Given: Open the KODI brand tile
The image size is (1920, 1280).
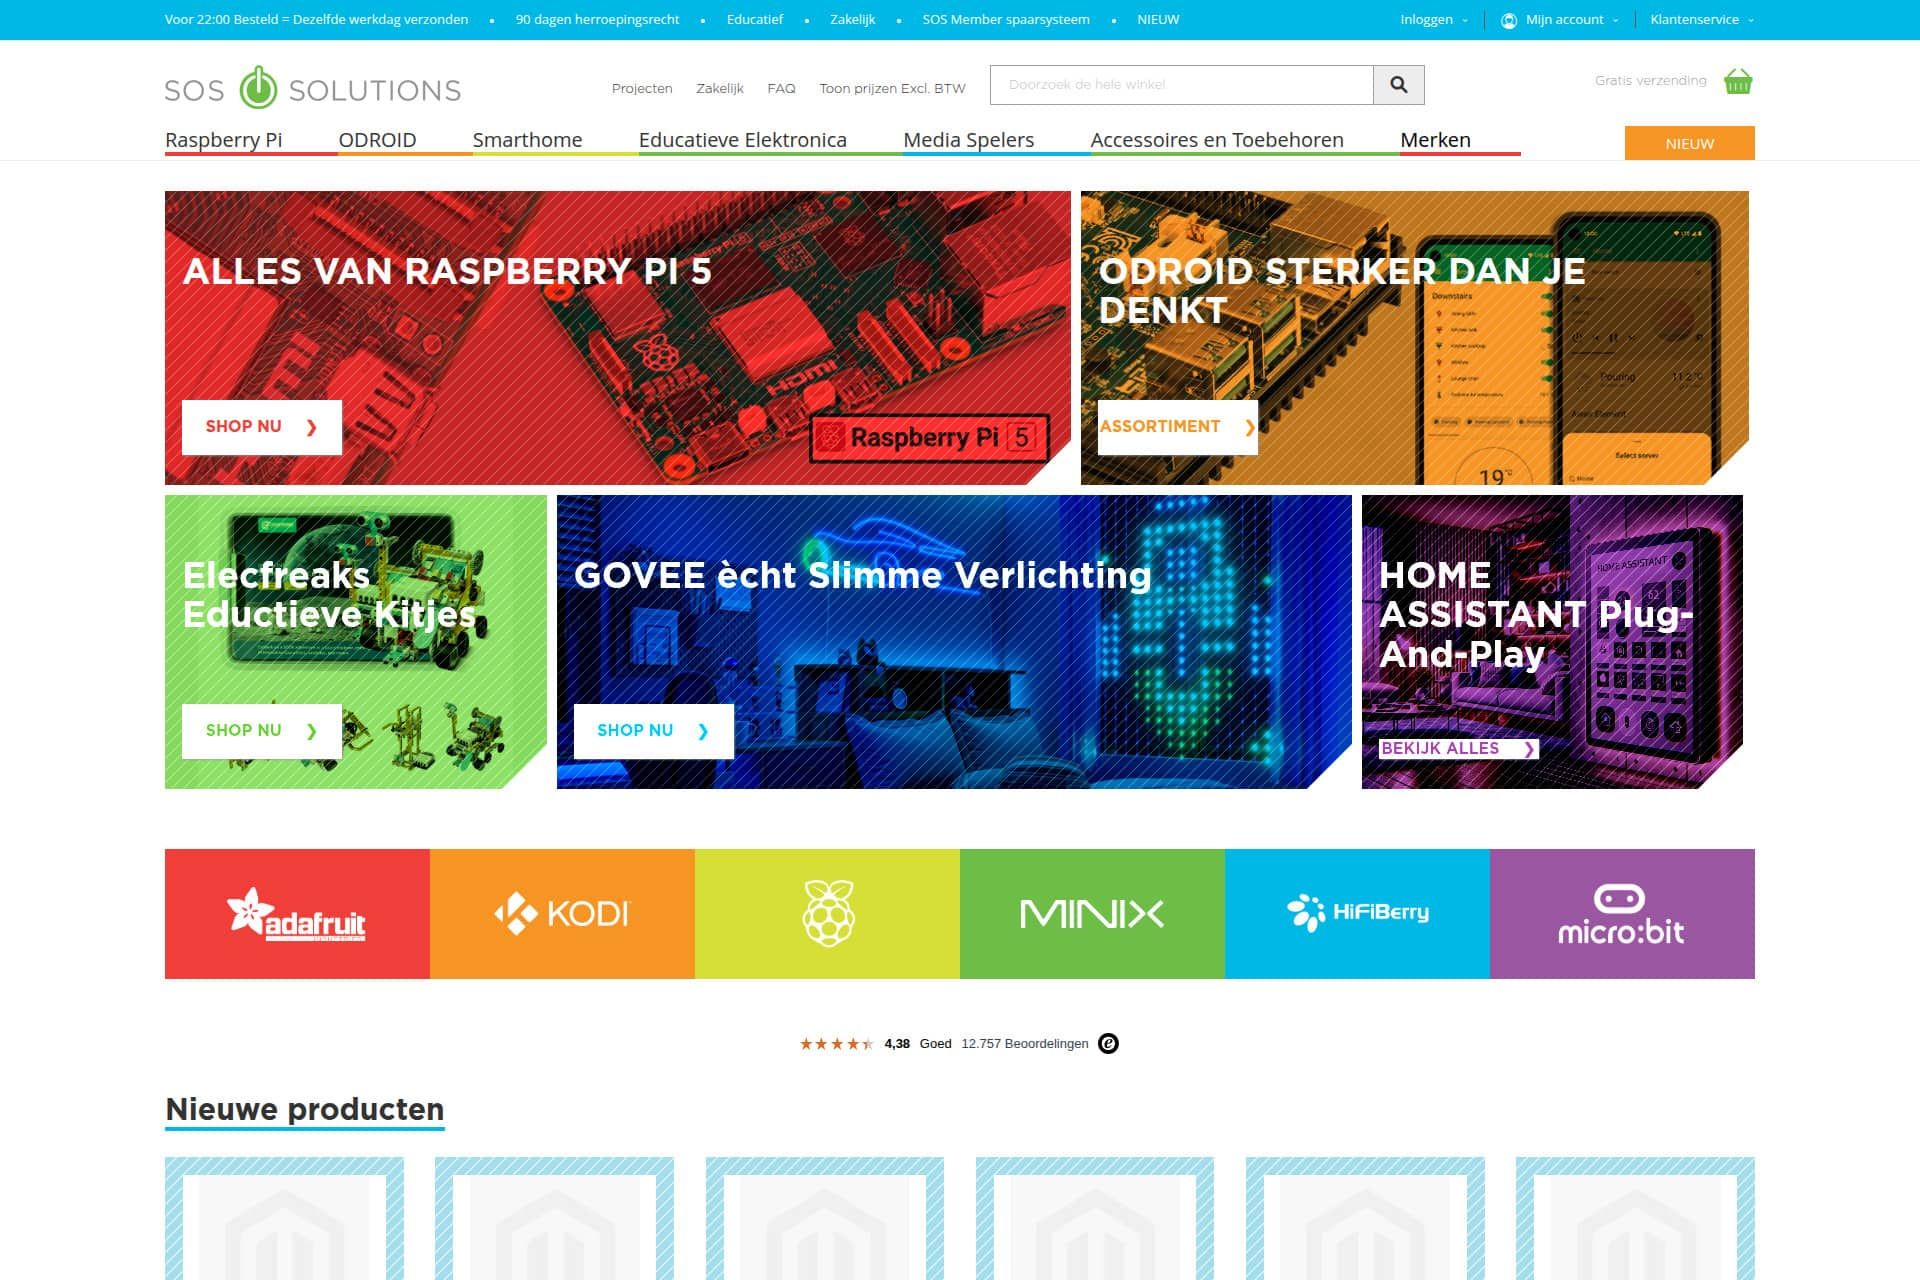Looking at the screenshot, I should click(x=562, y=914).
